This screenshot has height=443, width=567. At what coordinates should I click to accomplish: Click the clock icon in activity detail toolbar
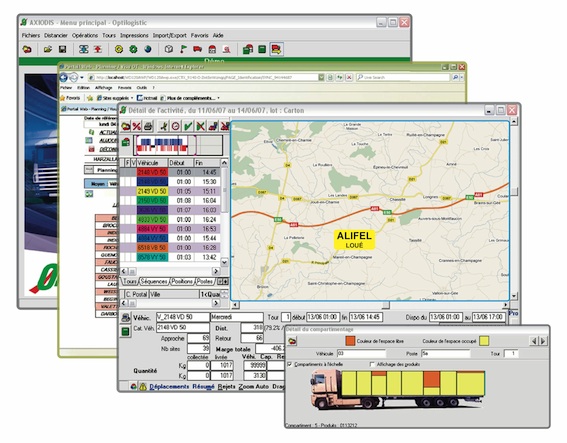[175, 126]
